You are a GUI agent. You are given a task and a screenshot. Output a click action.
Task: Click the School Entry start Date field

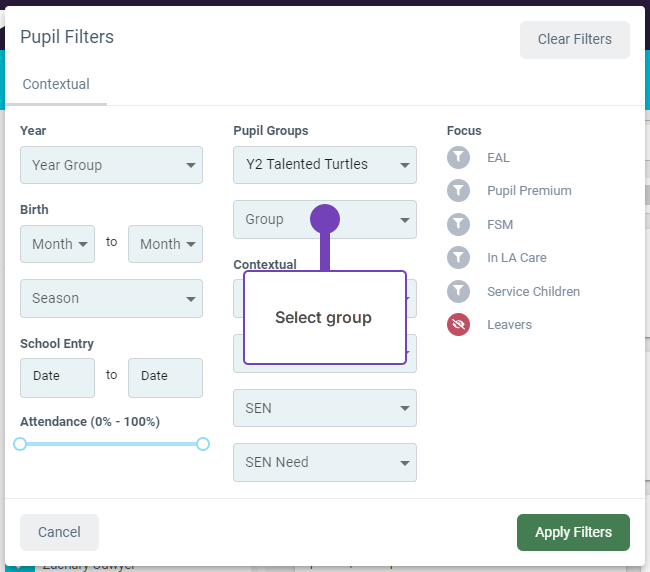pos(57,377)
